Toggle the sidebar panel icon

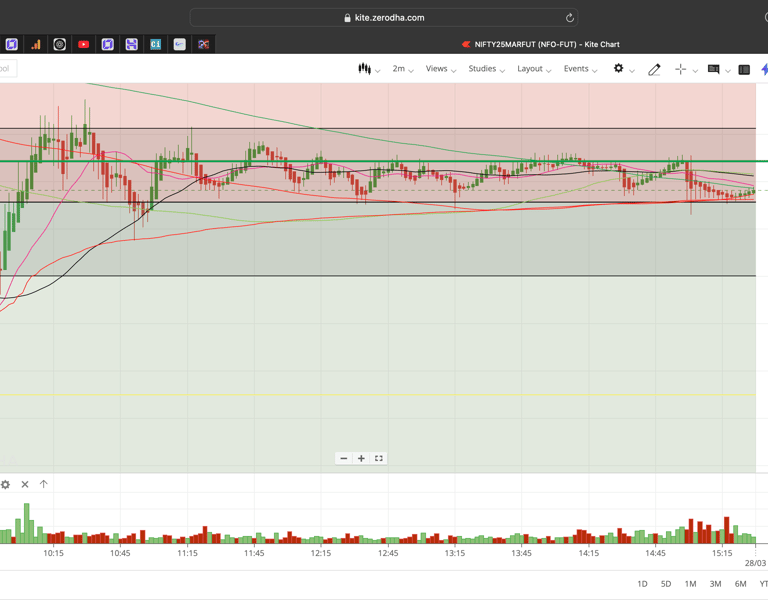(744, 70)
